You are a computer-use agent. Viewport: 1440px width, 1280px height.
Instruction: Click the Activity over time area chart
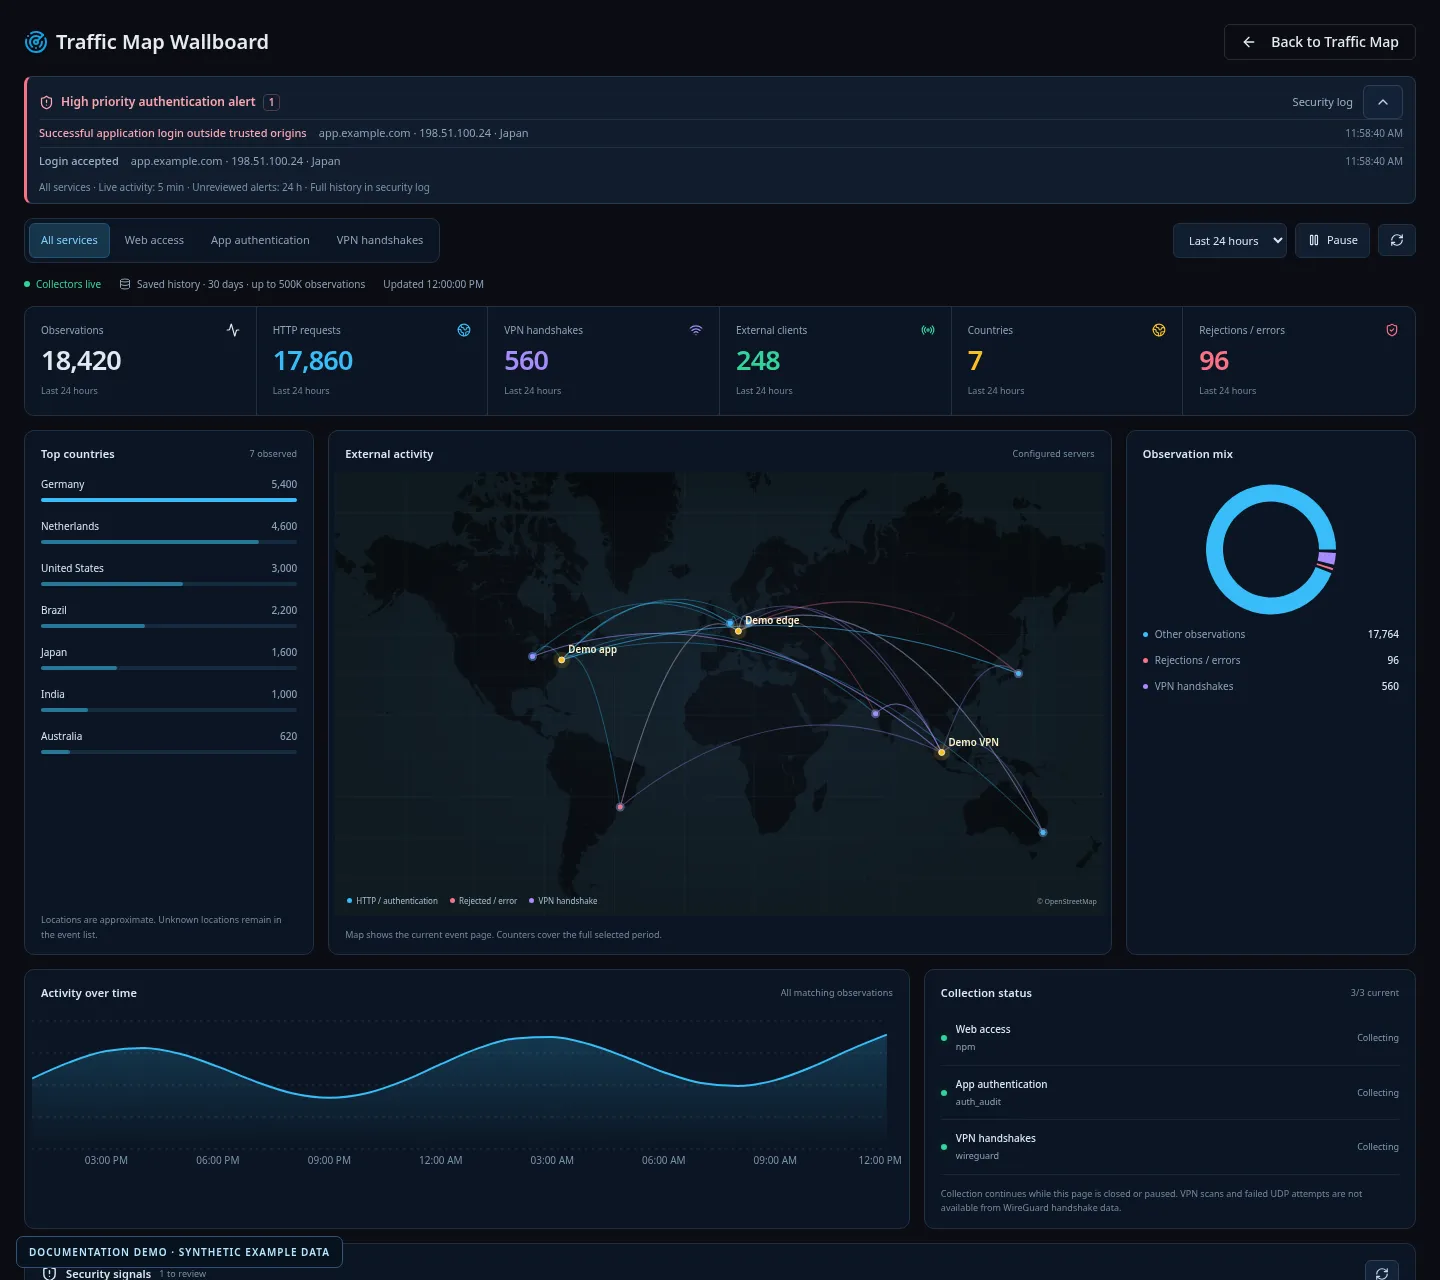460,1085
